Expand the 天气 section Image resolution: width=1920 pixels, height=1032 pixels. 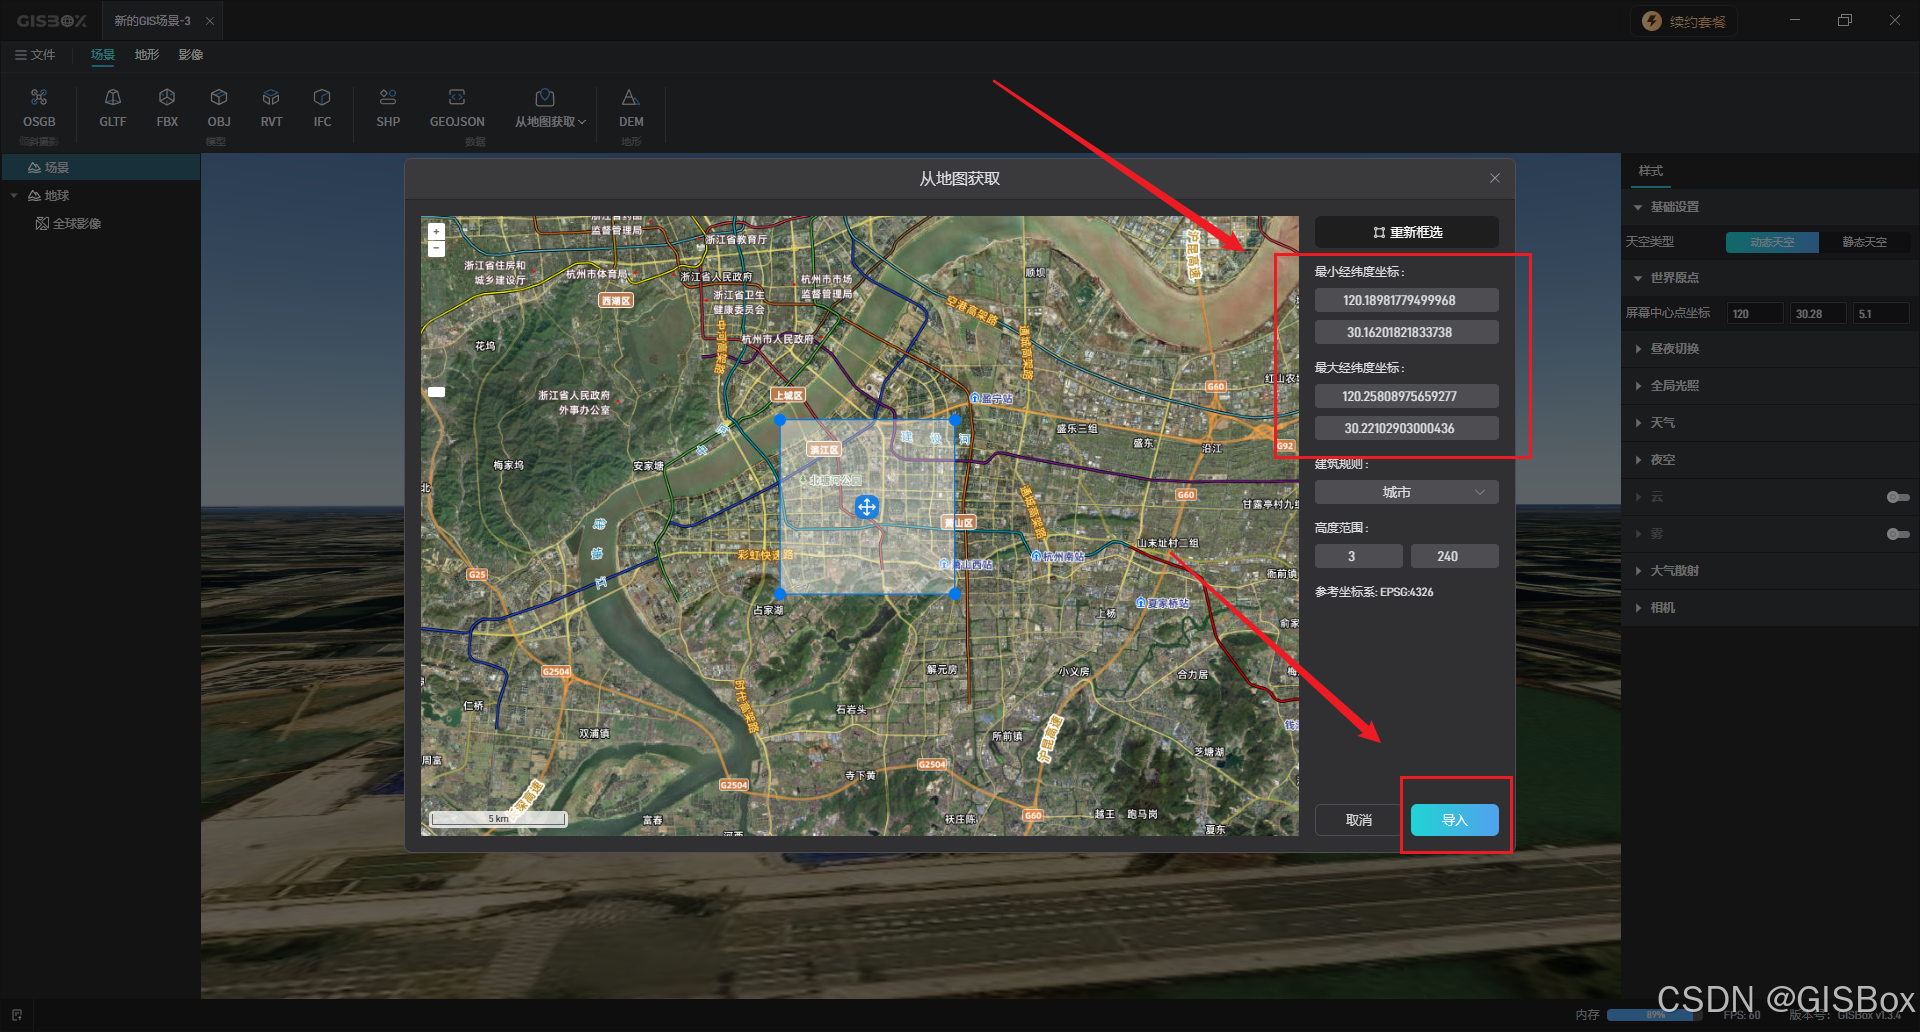point(1638,423)
